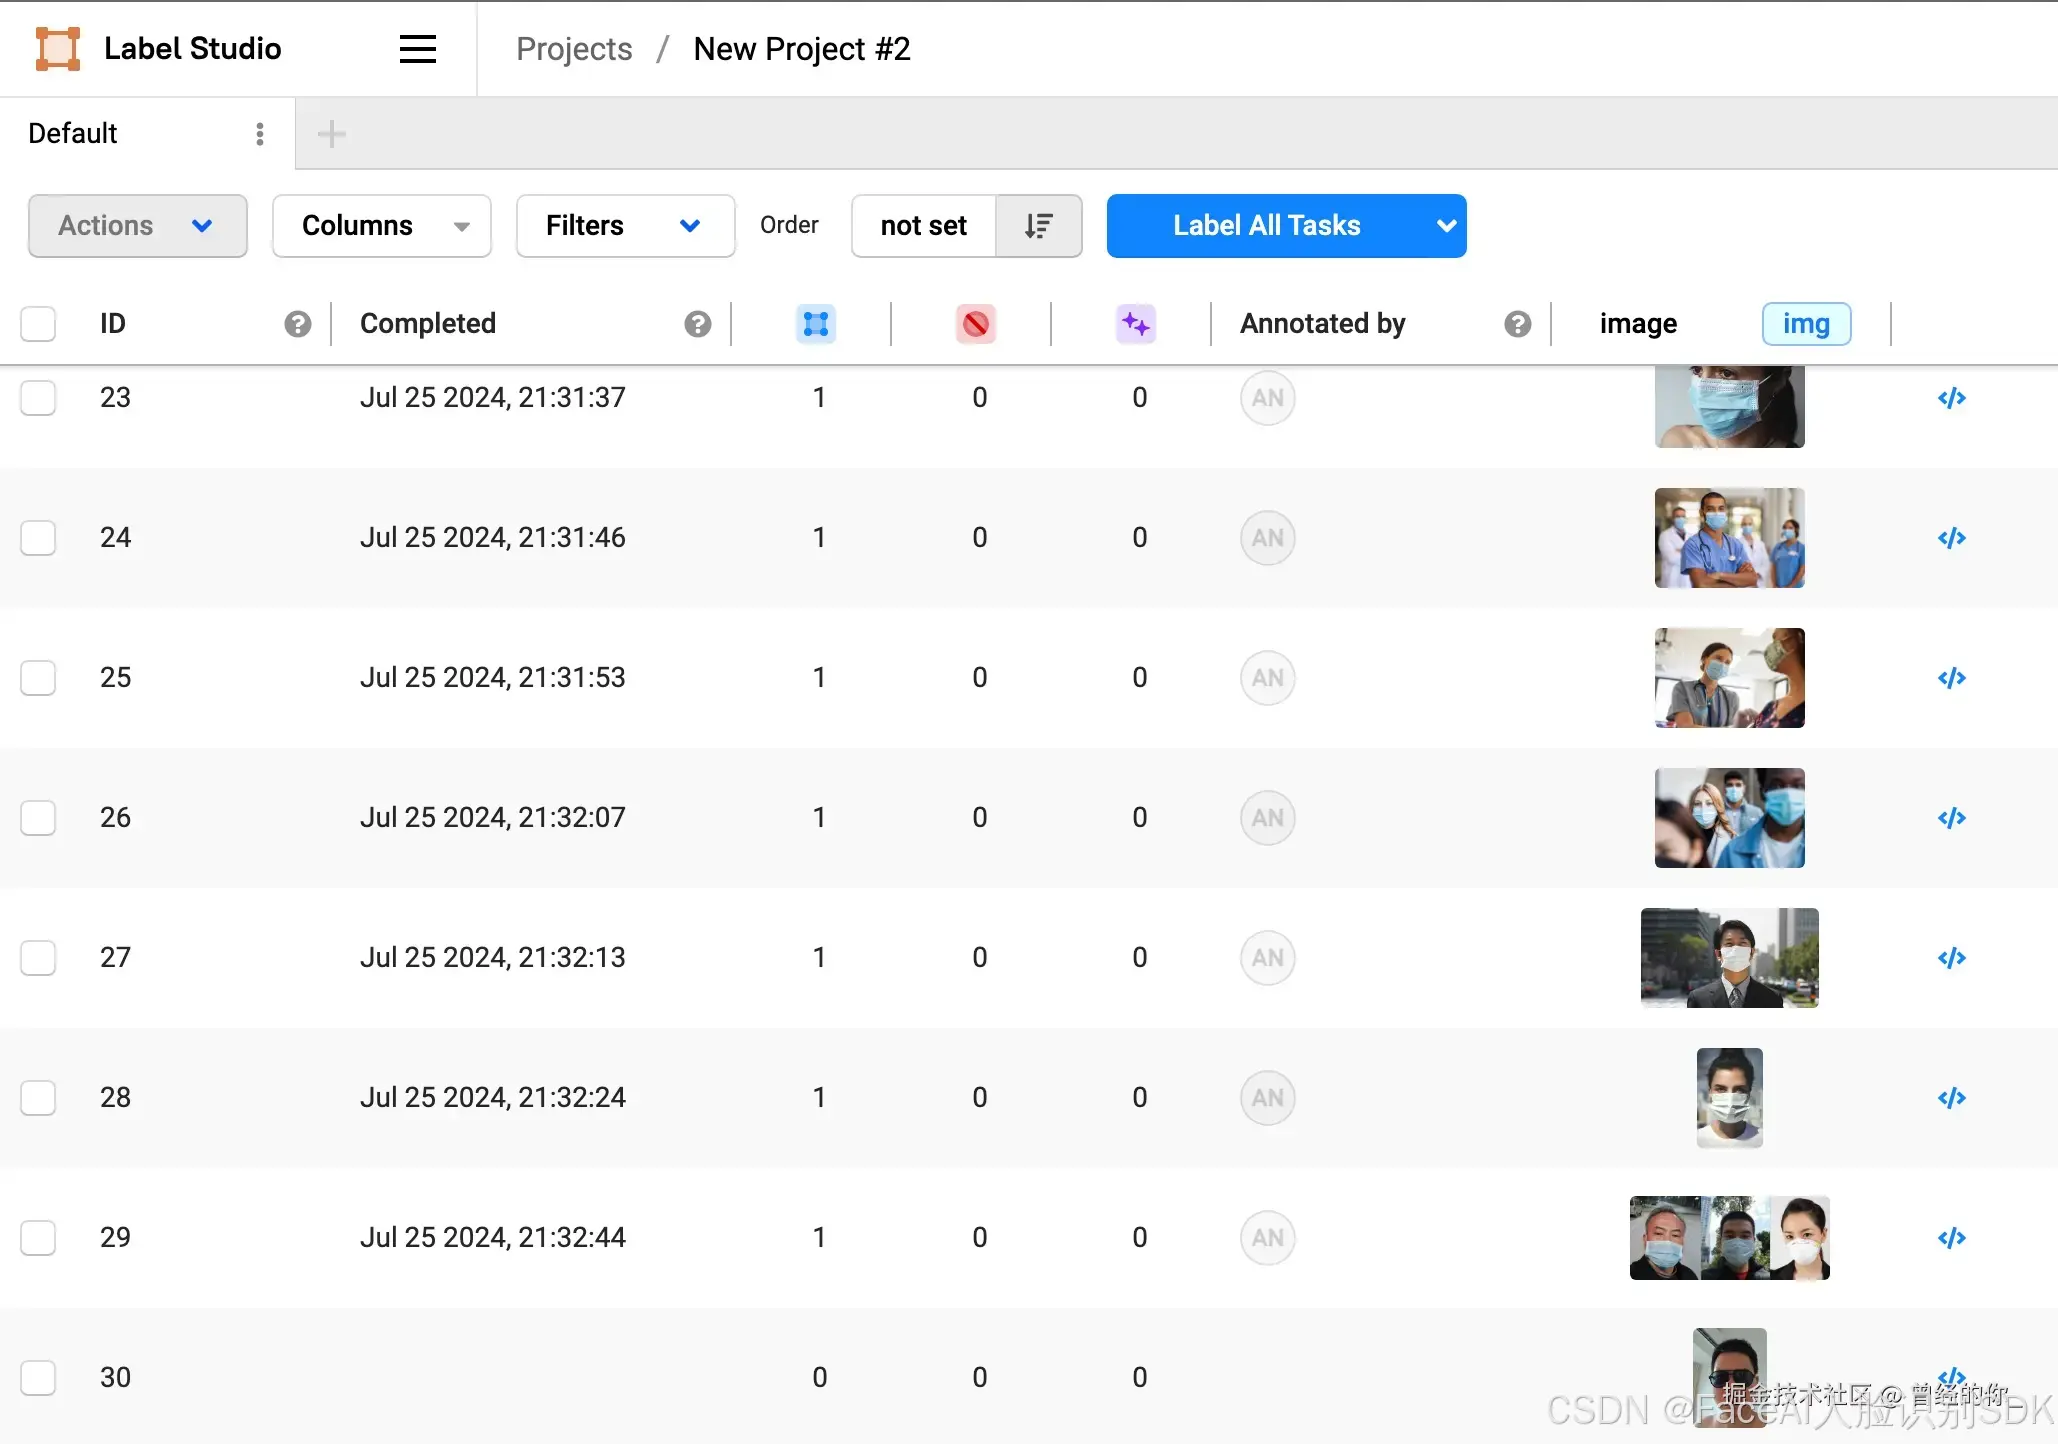Open Default tab options (three dots)
The width and height of the screenshot is (2058, 1444).
pyautogui.click(x=260, y=134)
